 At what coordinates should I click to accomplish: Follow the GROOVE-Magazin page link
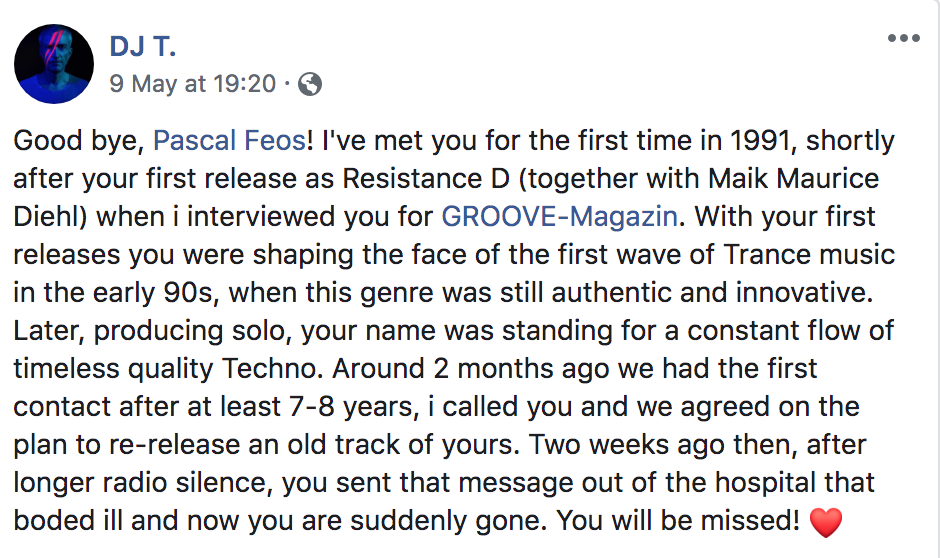click(x=560, y=216)
